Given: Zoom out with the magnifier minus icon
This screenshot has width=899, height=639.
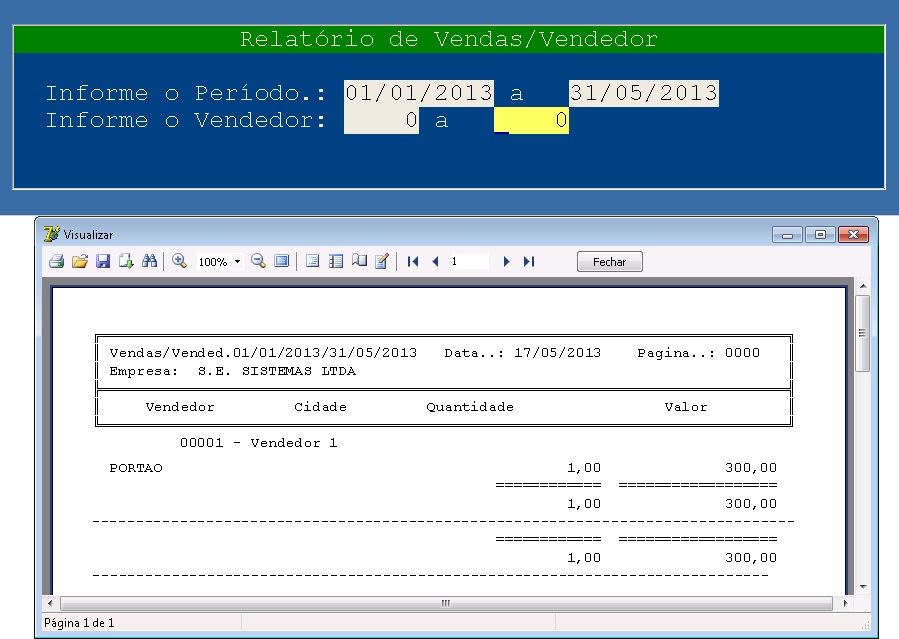Looking at the screenshot, I should tap(258, 261).
